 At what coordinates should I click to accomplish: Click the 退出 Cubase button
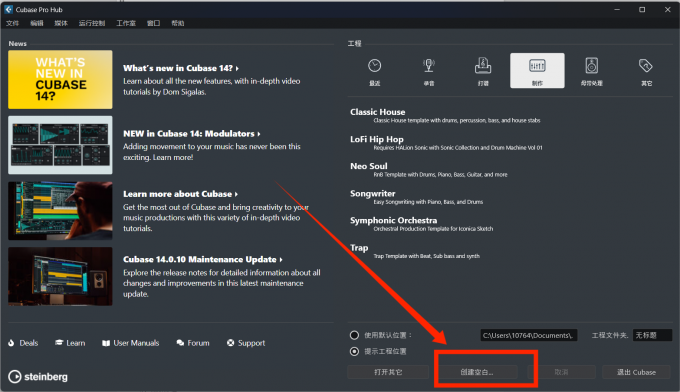coord(636,372)
